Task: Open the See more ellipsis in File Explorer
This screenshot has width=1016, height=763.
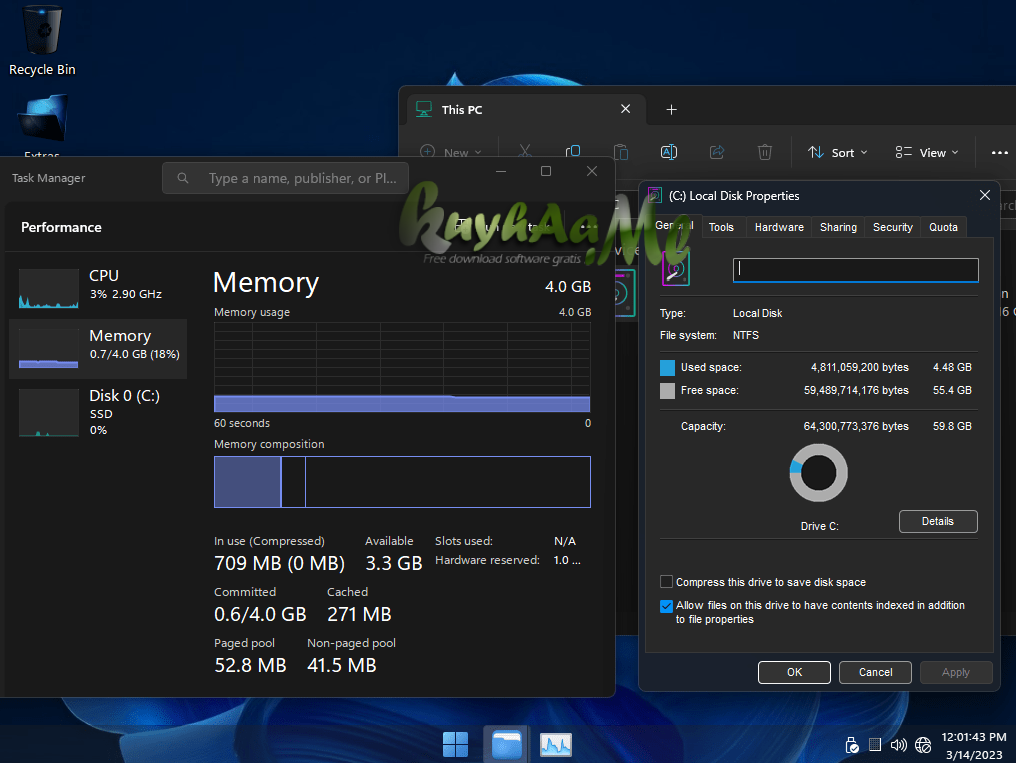Action: click(x=999, y=153)
